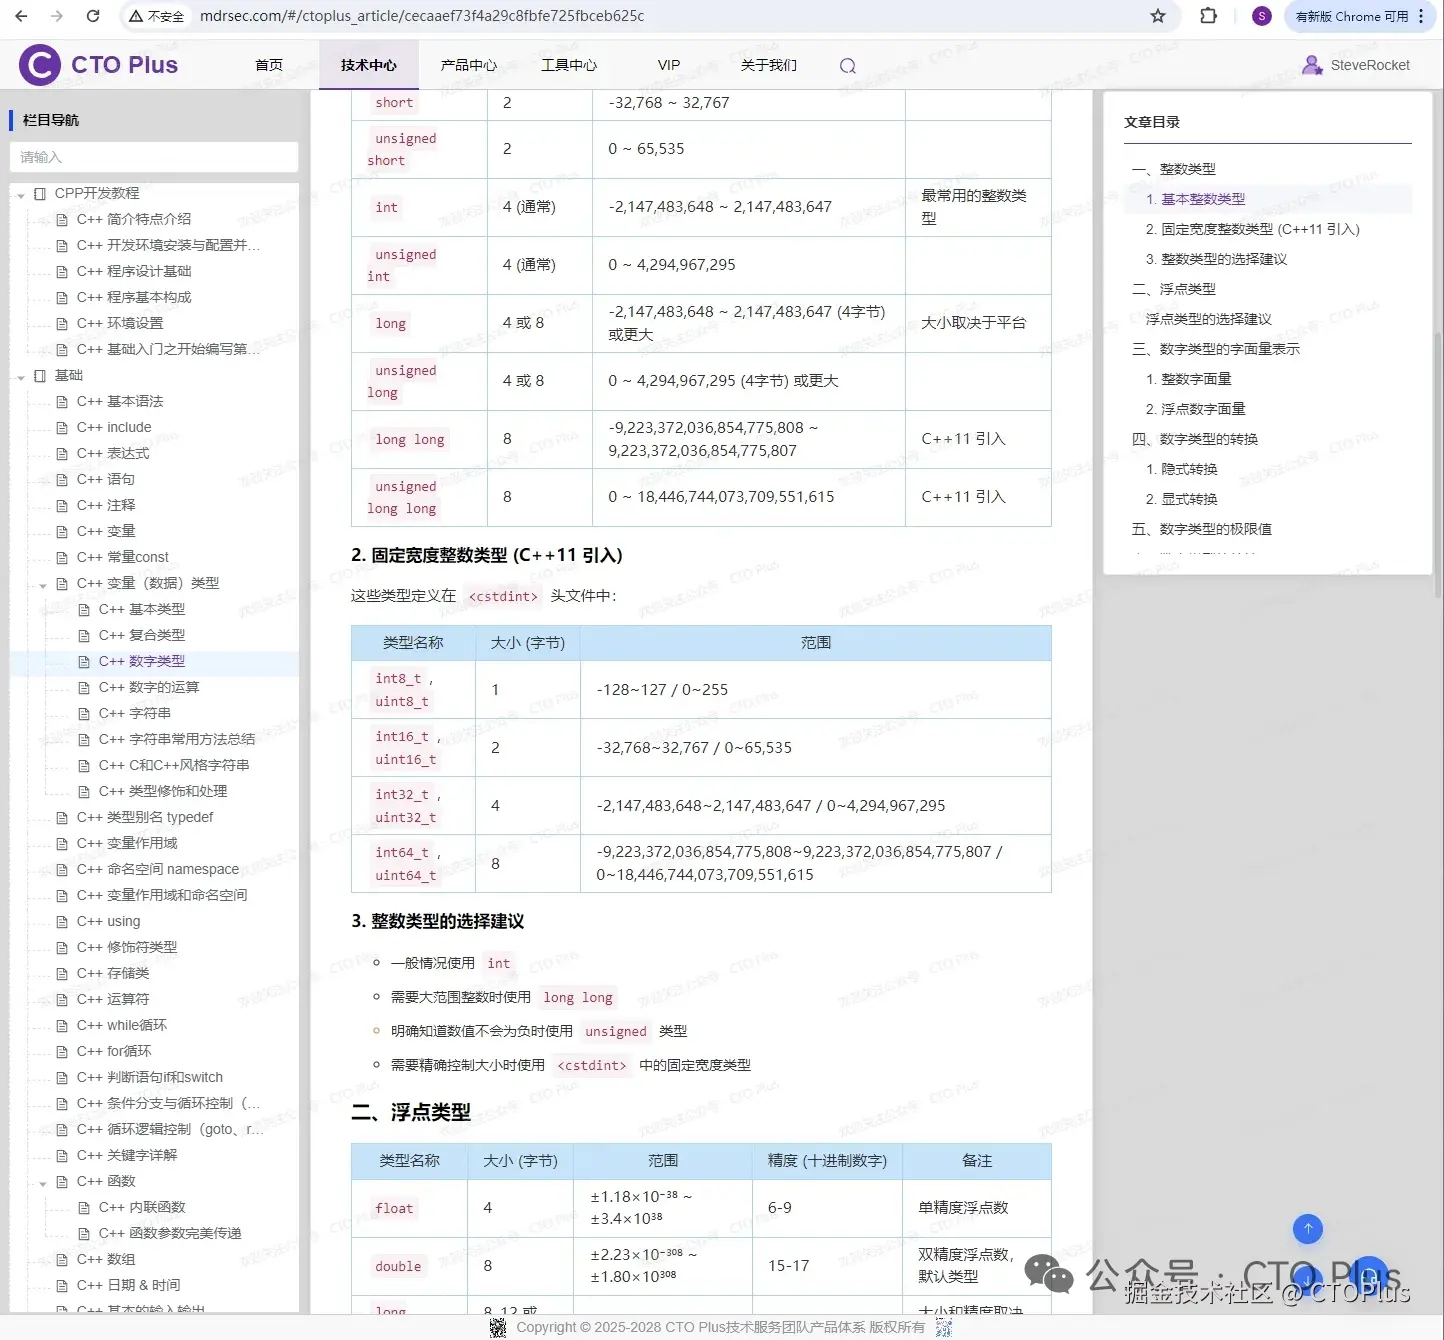Click the 请输入 search input field

153,157
